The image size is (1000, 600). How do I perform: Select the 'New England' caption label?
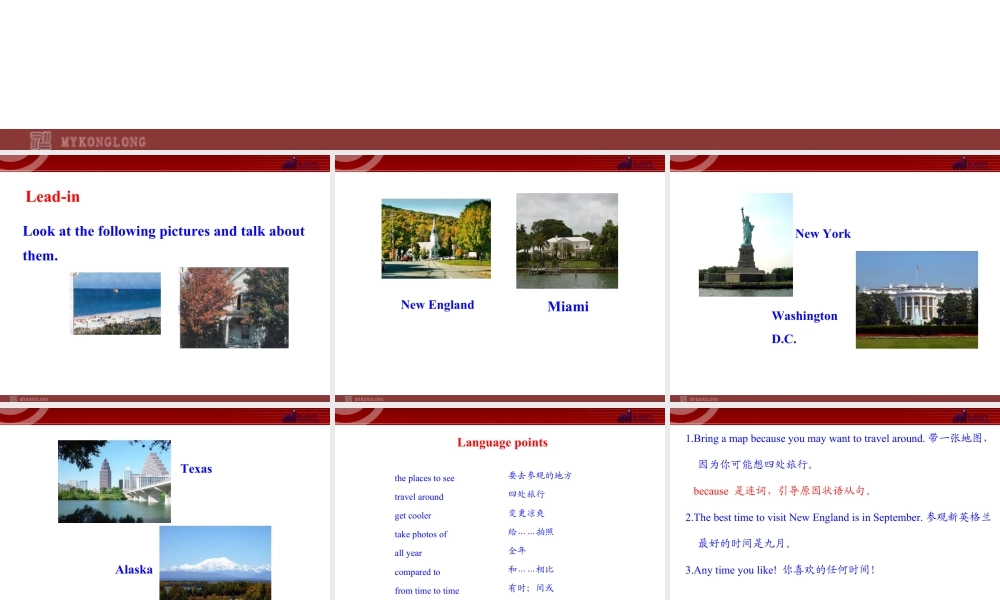pyautogui.click(x=437, y=305)
